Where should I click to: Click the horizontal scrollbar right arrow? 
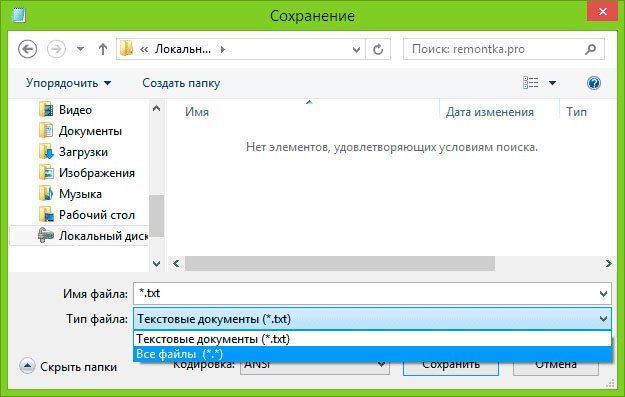[x=608, y=263]
